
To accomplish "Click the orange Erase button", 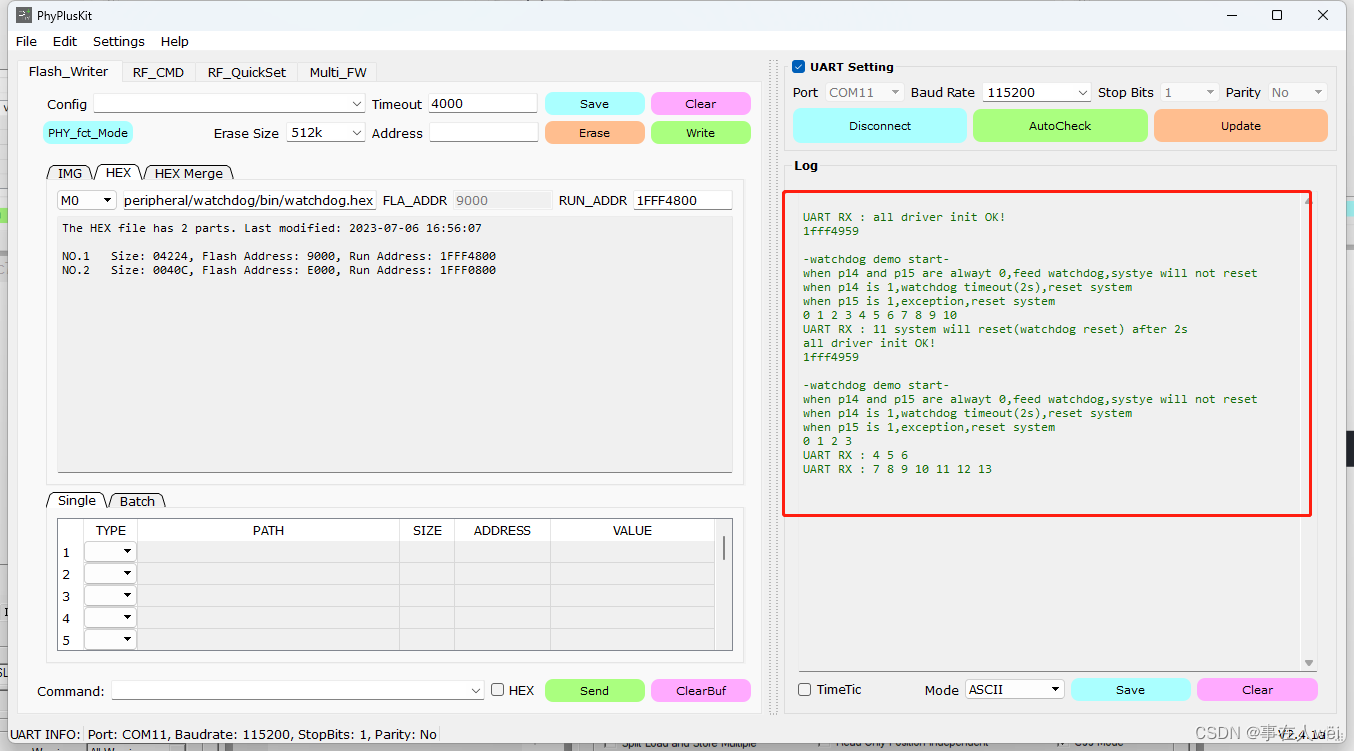I will [594, 133].
